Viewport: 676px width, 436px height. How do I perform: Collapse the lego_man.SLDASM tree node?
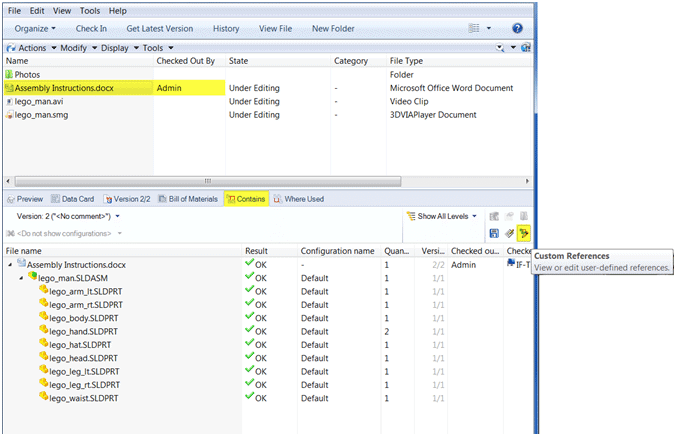coord(22,277)
